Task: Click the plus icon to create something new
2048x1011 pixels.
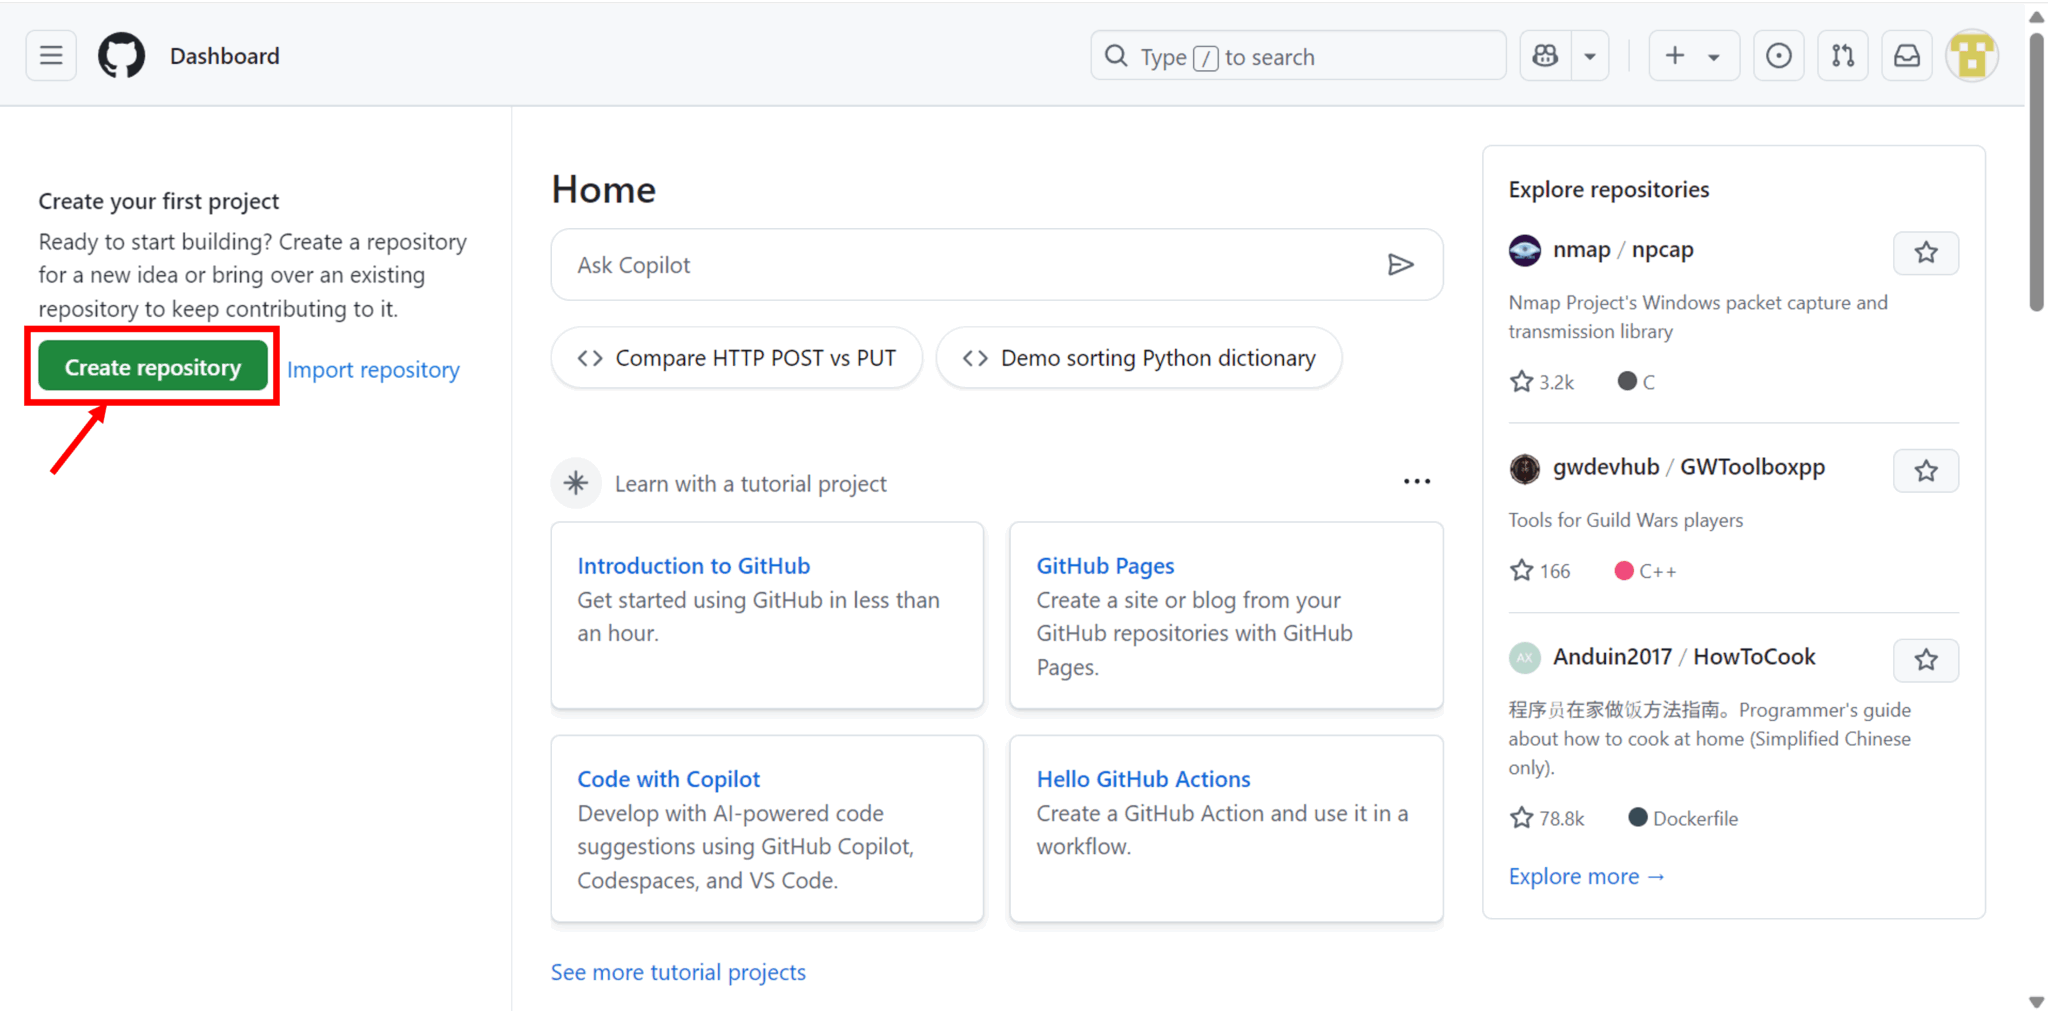Action: tap(1673, 55)
